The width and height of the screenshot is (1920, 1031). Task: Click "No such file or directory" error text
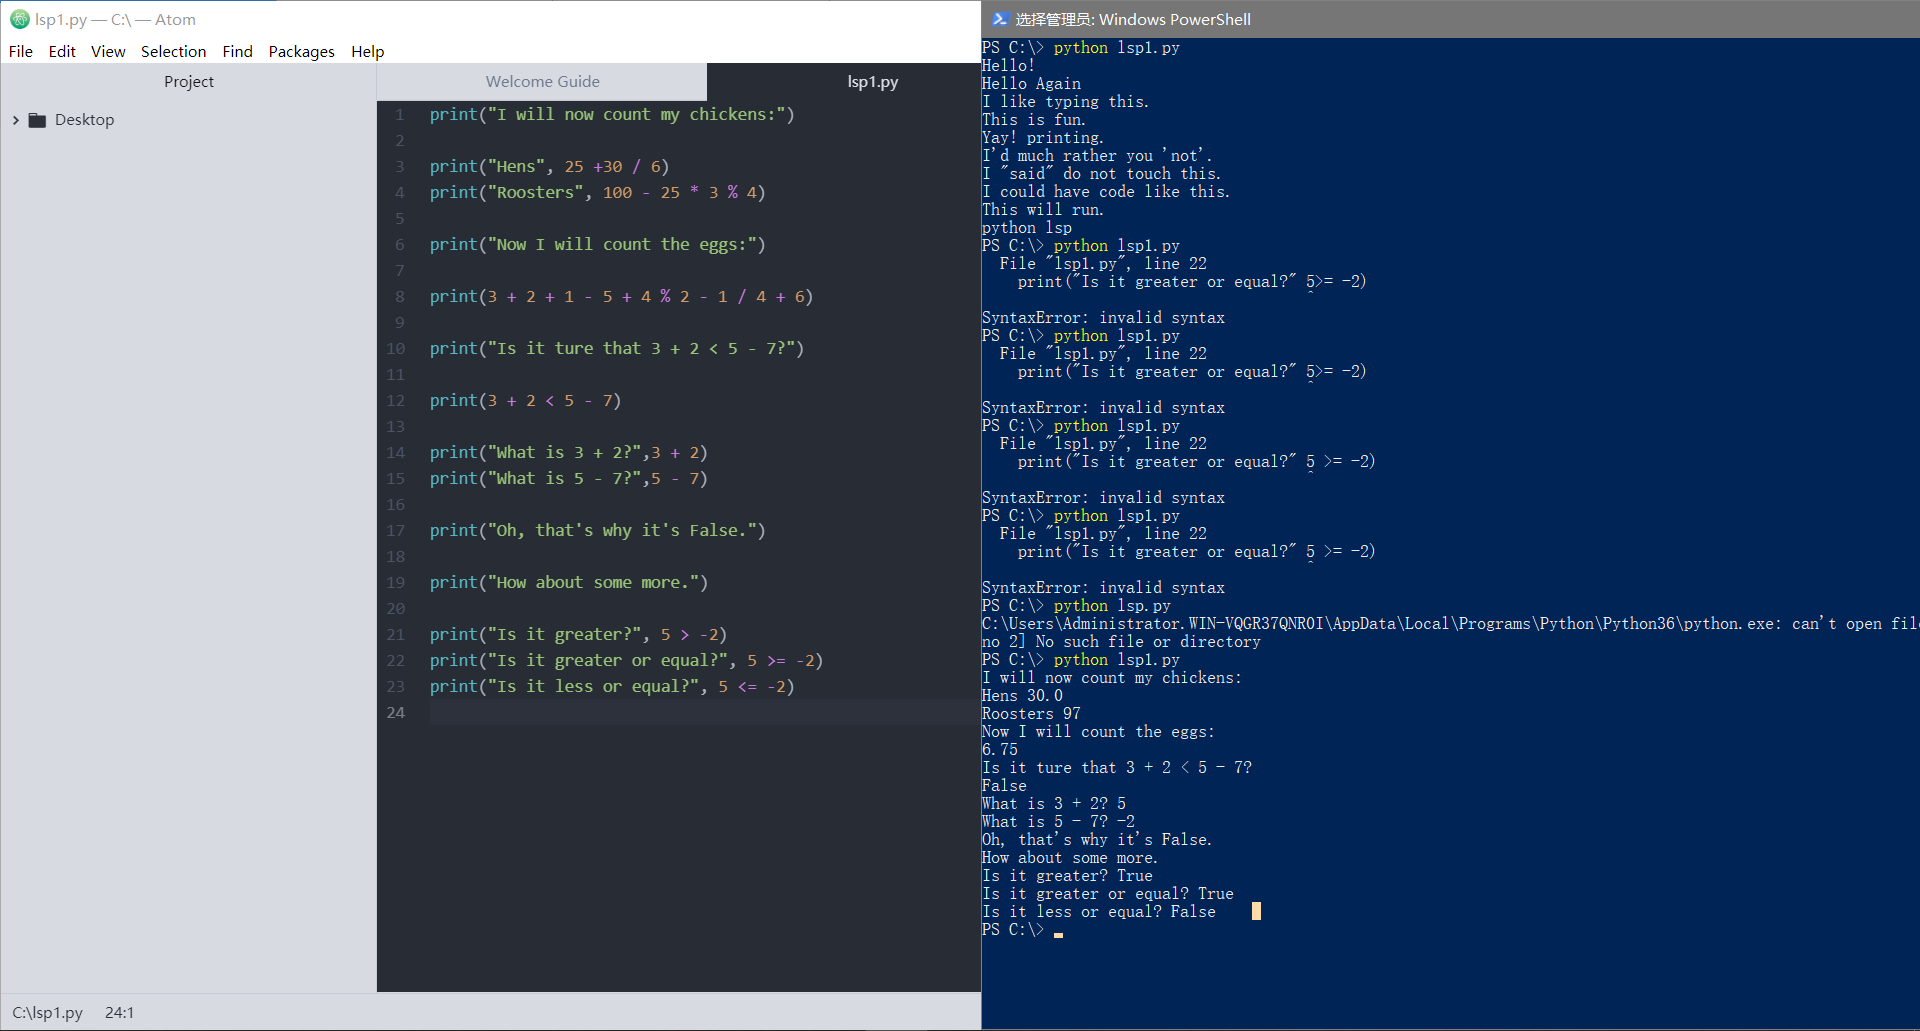tap(1148, 642)
